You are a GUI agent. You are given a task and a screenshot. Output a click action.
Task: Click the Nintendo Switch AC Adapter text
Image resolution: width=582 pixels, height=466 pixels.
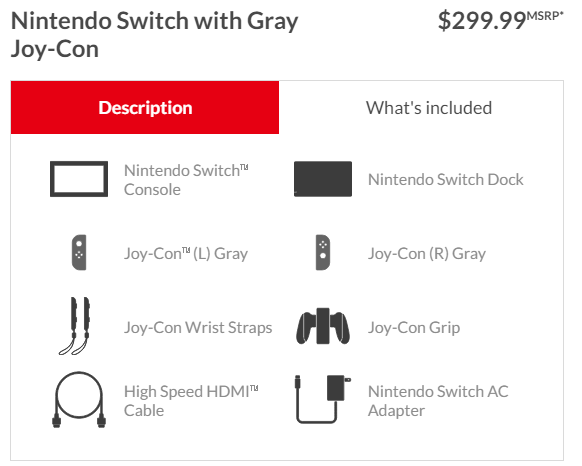[438, 401]
